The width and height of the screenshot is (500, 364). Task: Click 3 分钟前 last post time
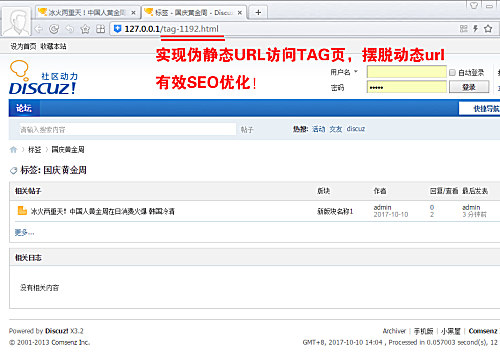pyautogui.click(x=474, y=215)
